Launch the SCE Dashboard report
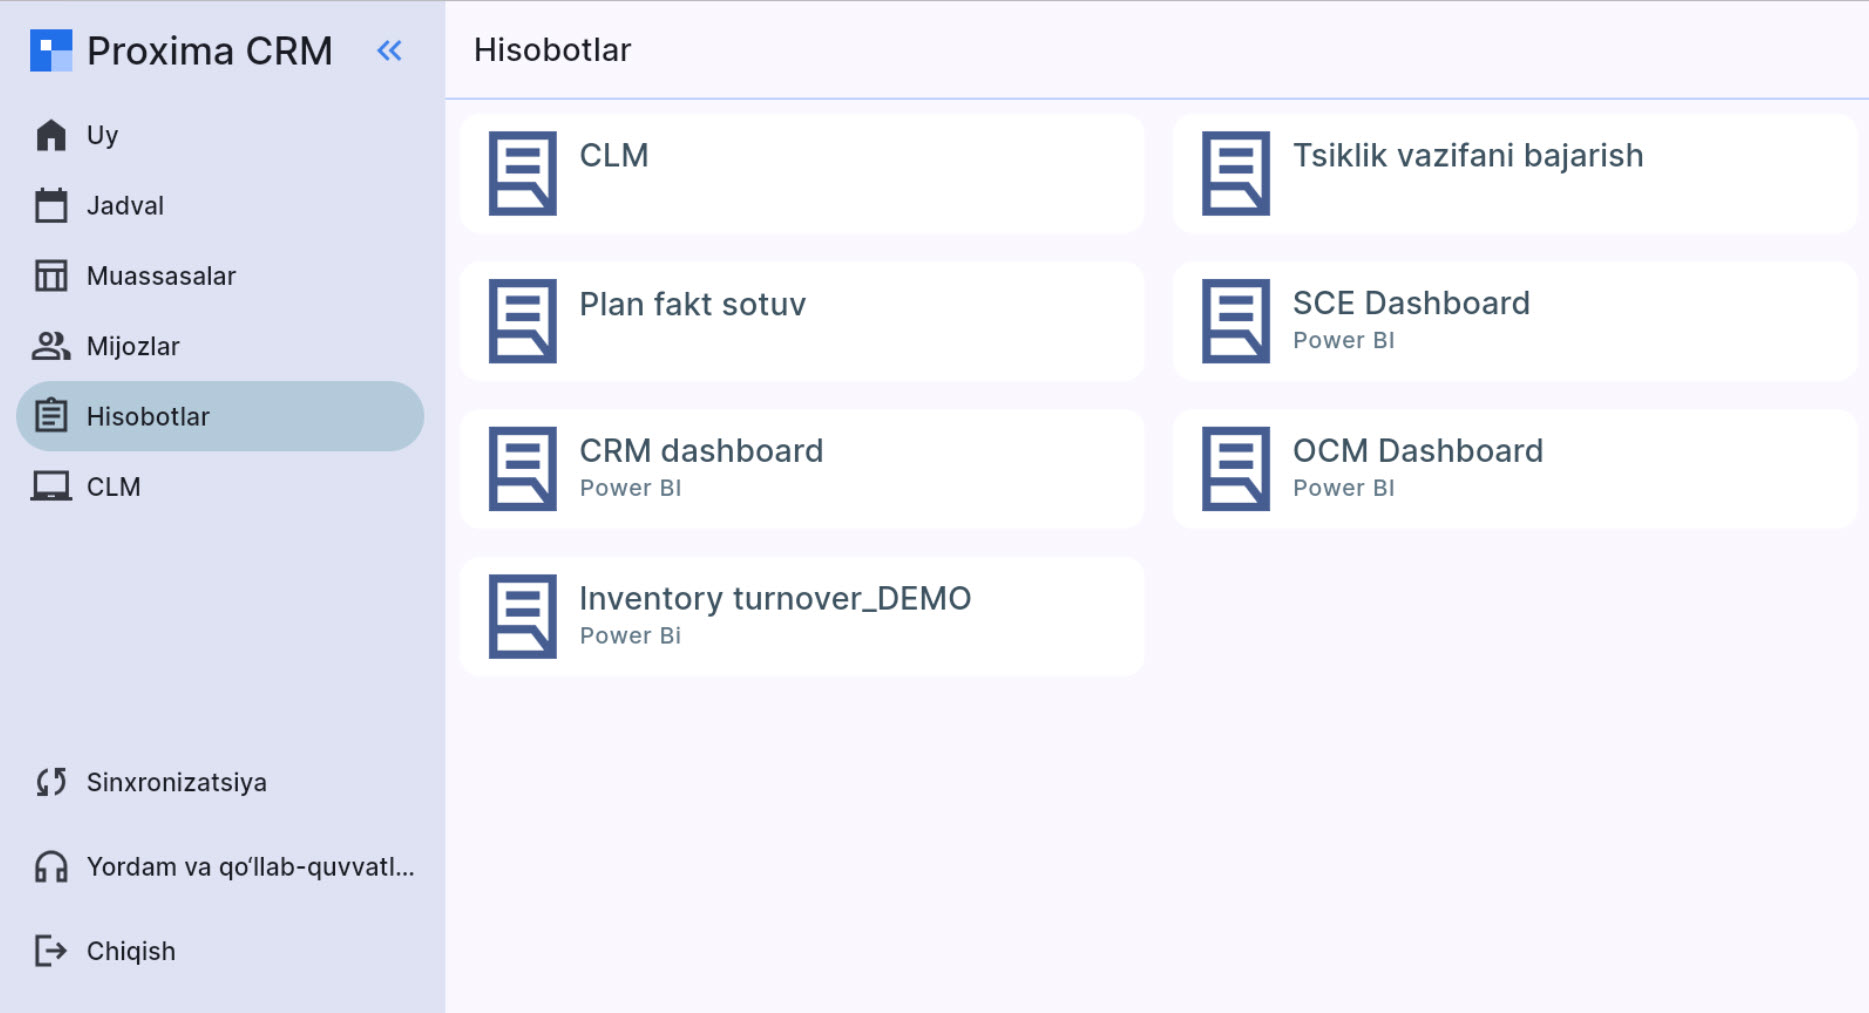This screenshot has height=1013, width=1869. 1514,321
